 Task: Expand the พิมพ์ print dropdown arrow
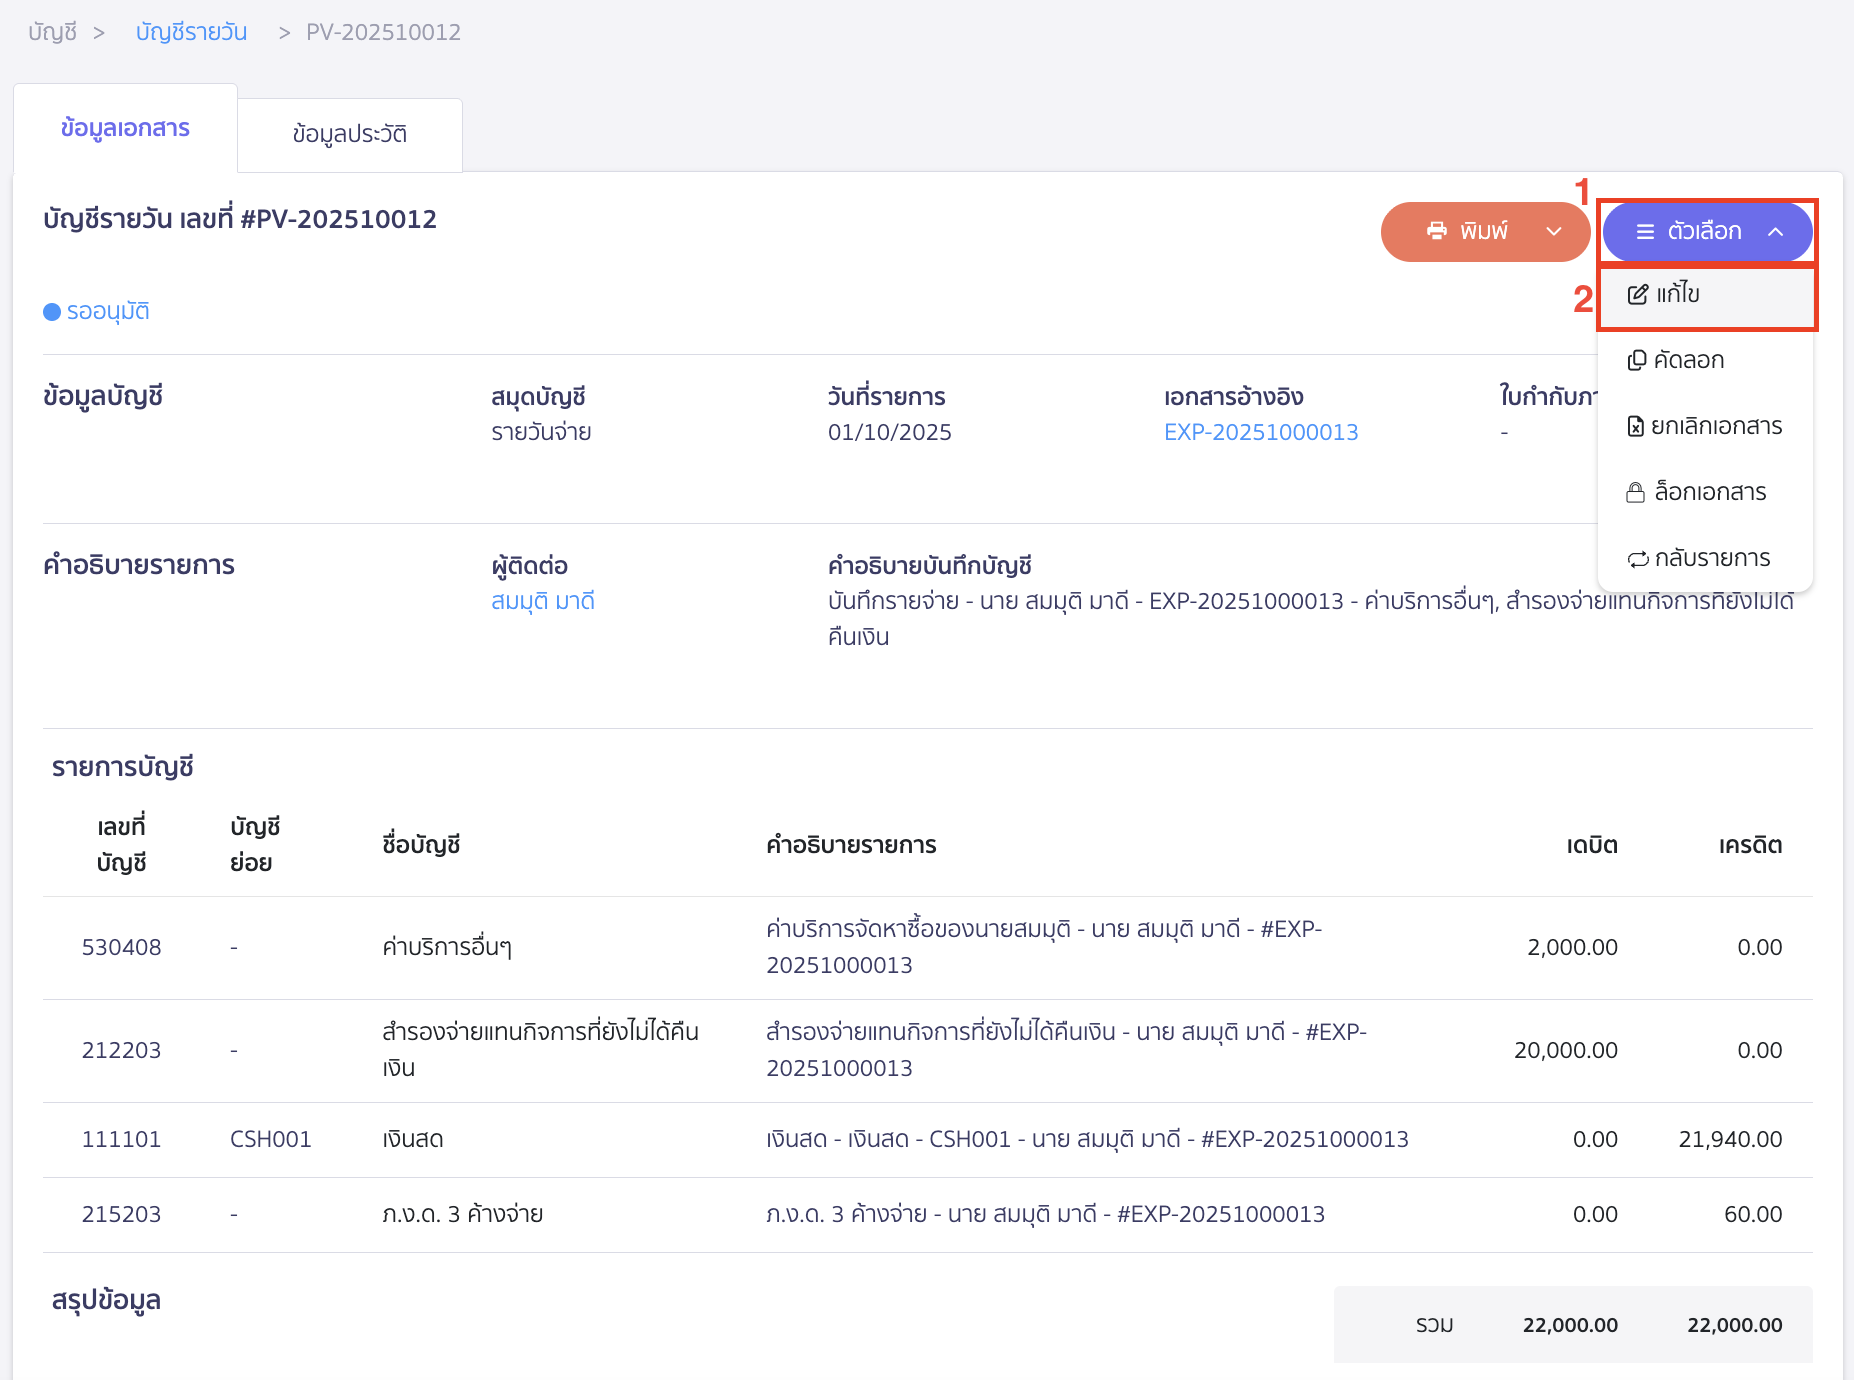pyautogui.click(x=1553, y=232)
